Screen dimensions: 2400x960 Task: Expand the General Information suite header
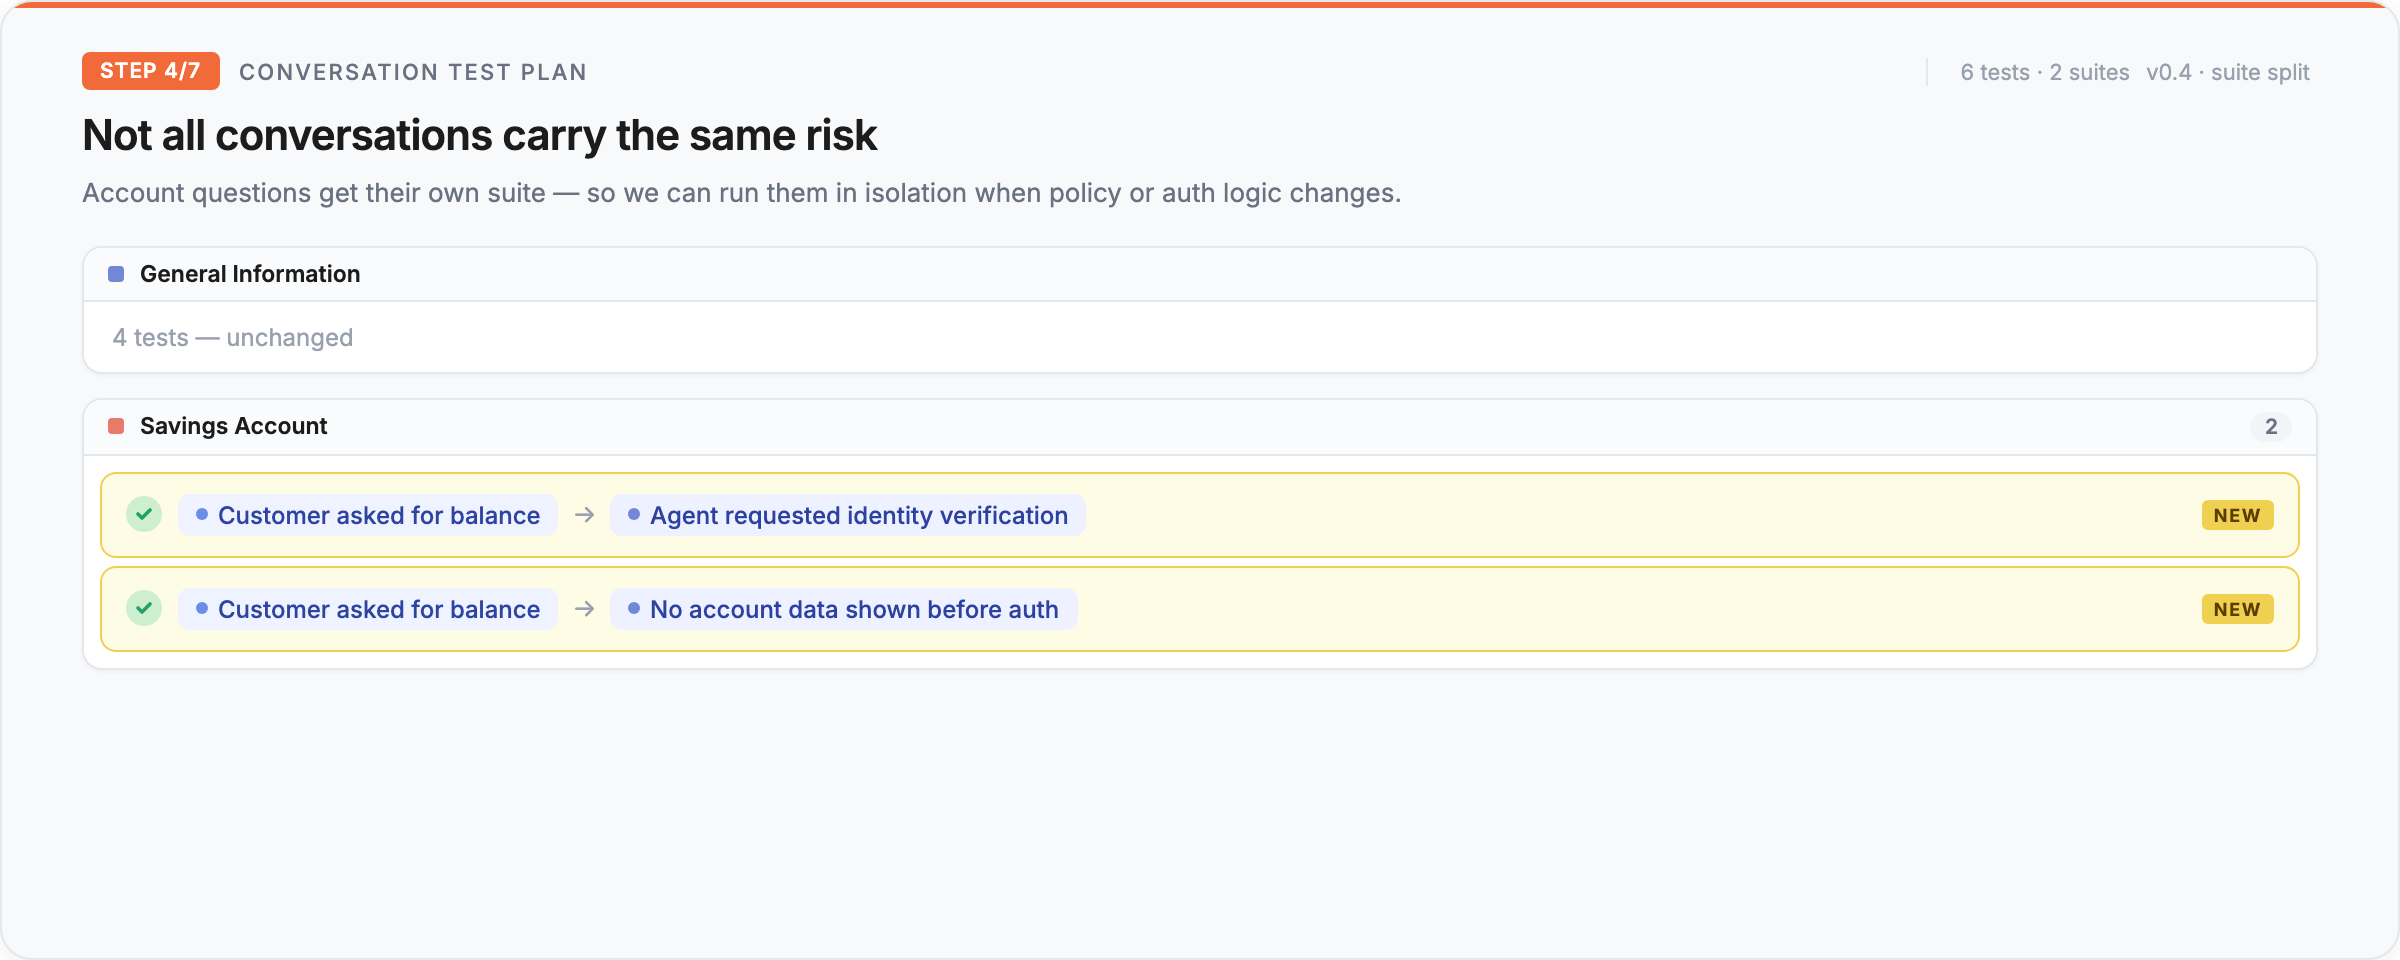coord(250,274)
